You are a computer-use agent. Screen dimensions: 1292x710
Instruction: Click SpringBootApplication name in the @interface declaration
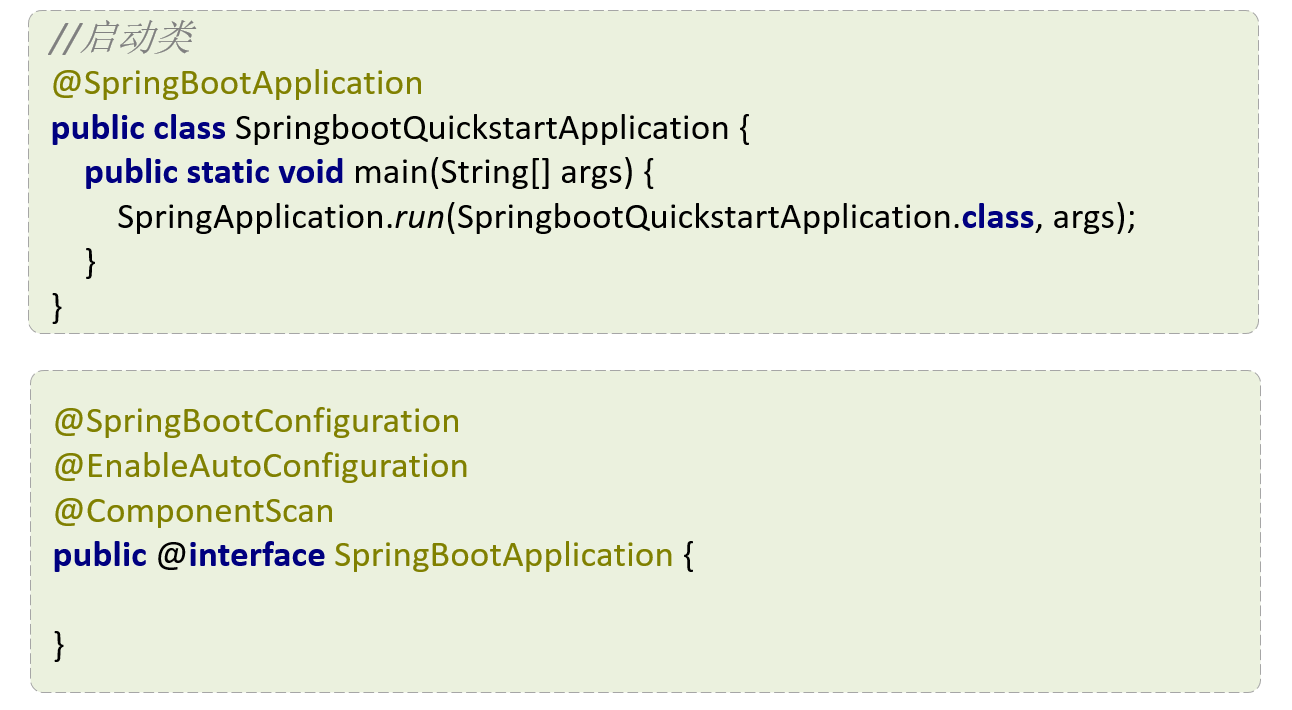[x=503, y=555]
